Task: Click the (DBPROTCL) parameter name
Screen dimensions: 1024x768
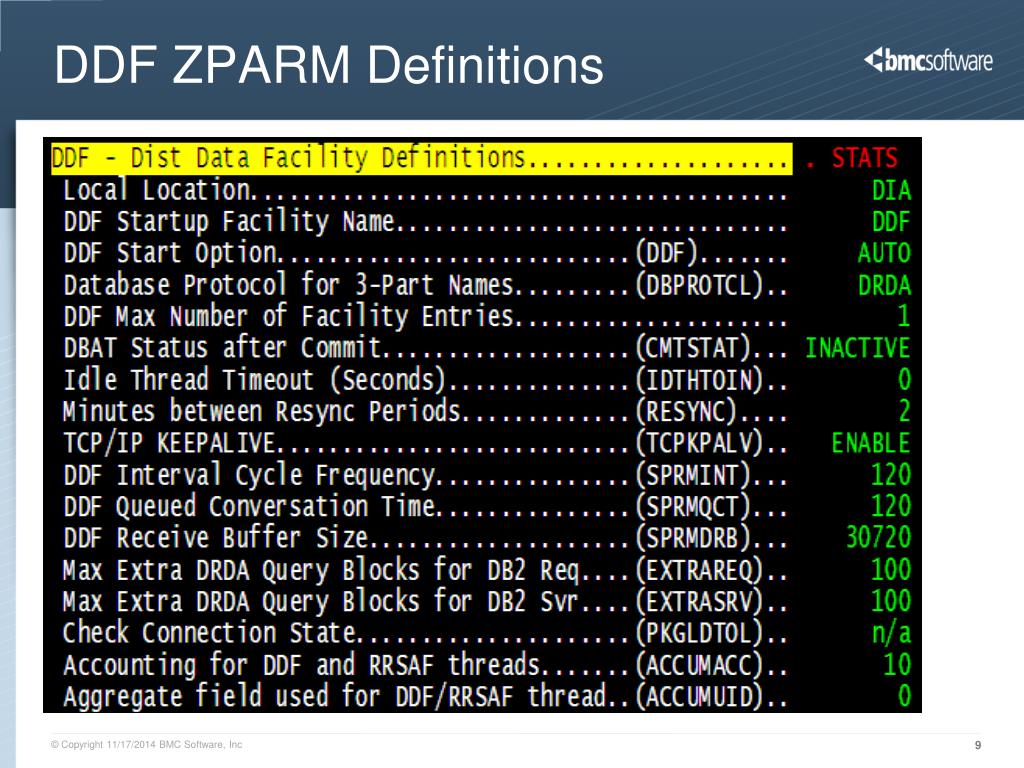Action: pyautogui.click(x=699, y=285)
